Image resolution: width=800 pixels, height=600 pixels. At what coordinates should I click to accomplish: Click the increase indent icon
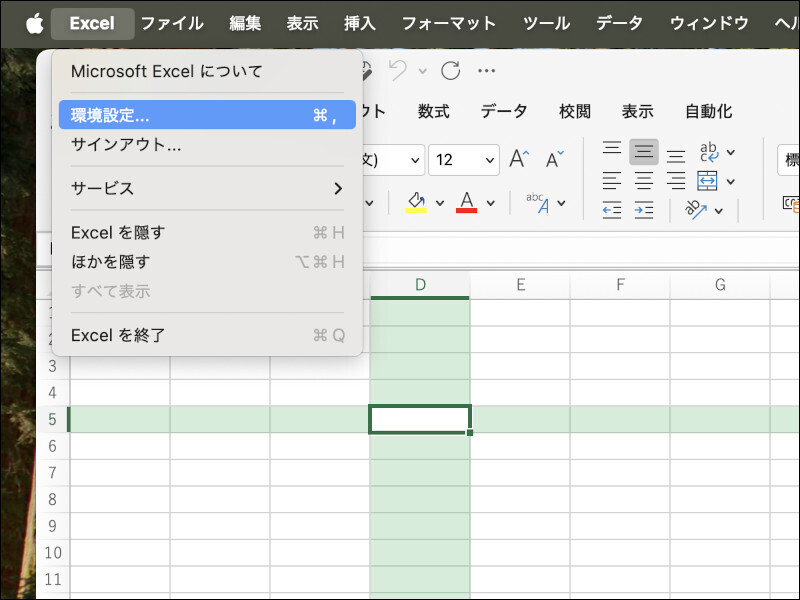pyautogui.click(x=644, y=210)
